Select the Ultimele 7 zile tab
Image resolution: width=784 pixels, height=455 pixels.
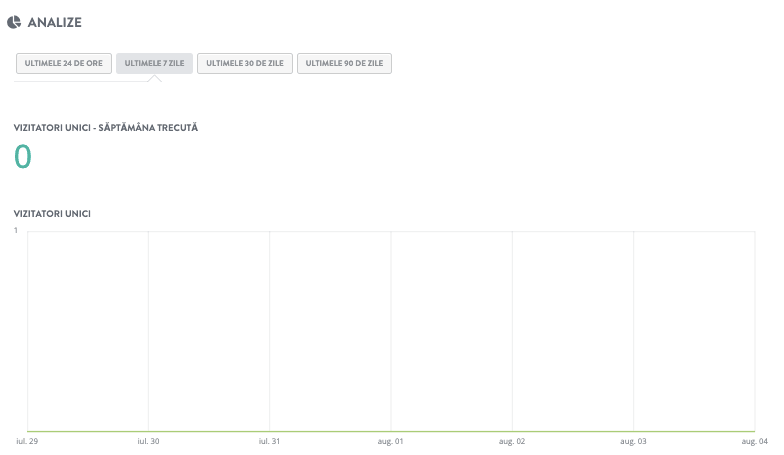(154, 64)
